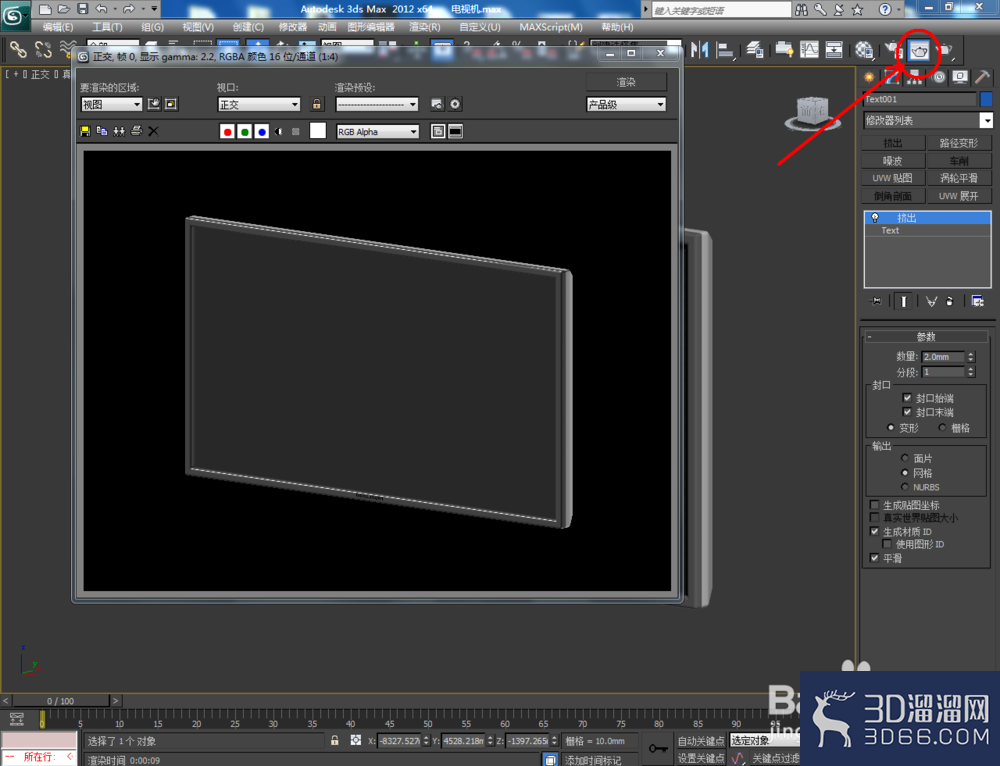Open the 渲染预设 dropdown
This screenshot has width=1000, height=766.
click(x=376, y=104)
